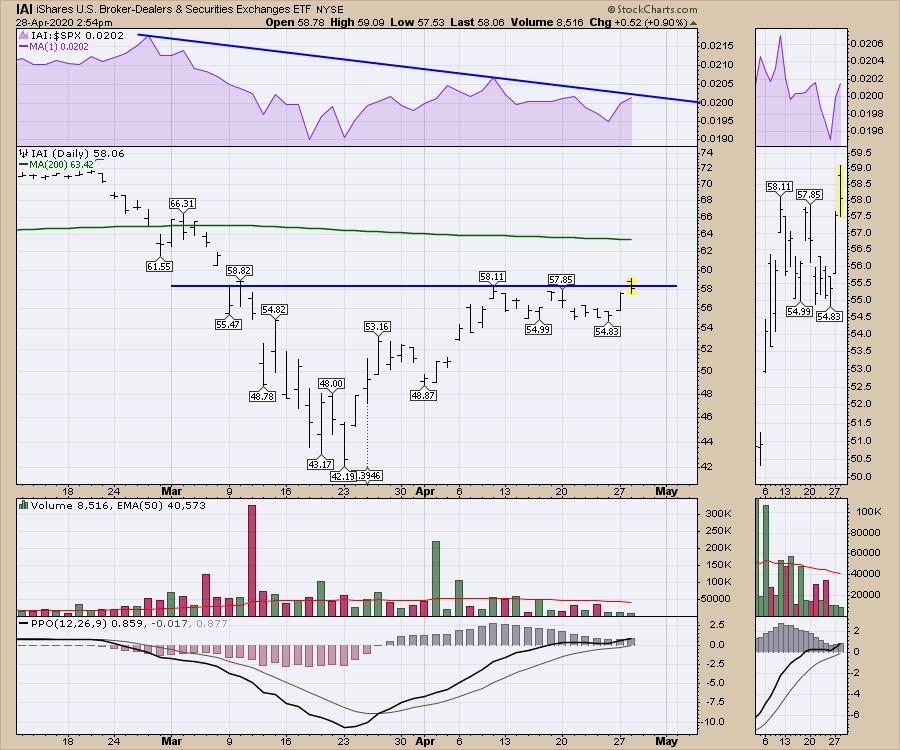Click the 42.19 low price label
900x750 pixels.
(343, 476)
